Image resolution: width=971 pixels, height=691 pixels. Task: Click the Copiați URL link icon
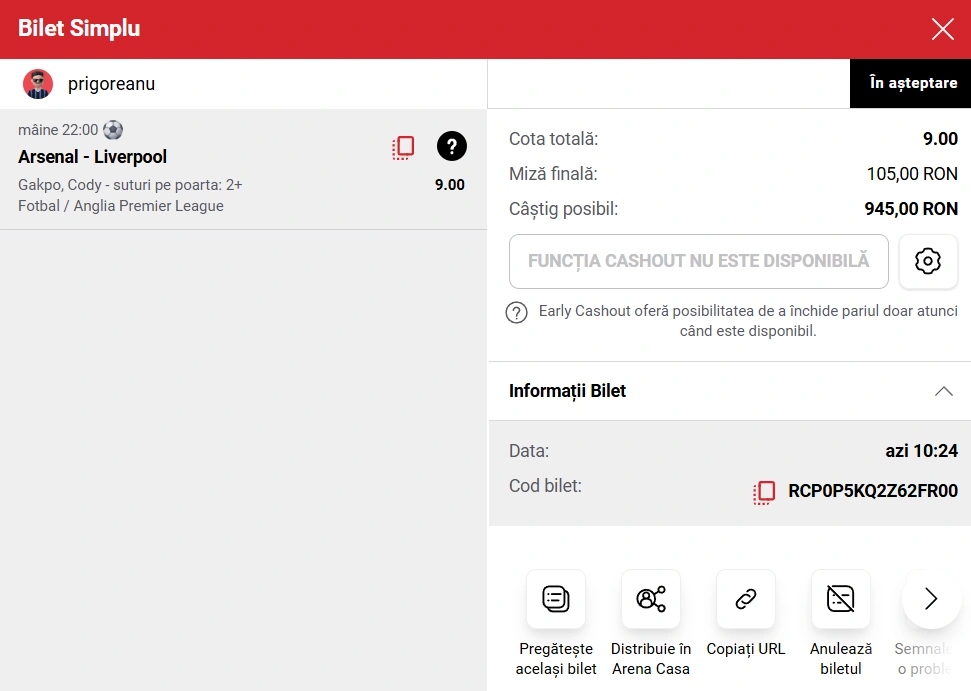point(746,599)
